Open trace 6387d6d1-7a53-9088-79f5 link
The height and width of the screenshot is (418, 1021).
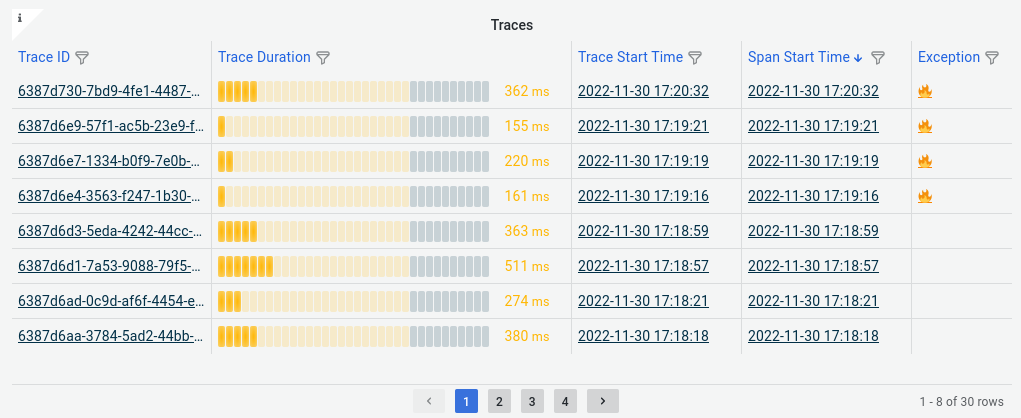(111, 266)
